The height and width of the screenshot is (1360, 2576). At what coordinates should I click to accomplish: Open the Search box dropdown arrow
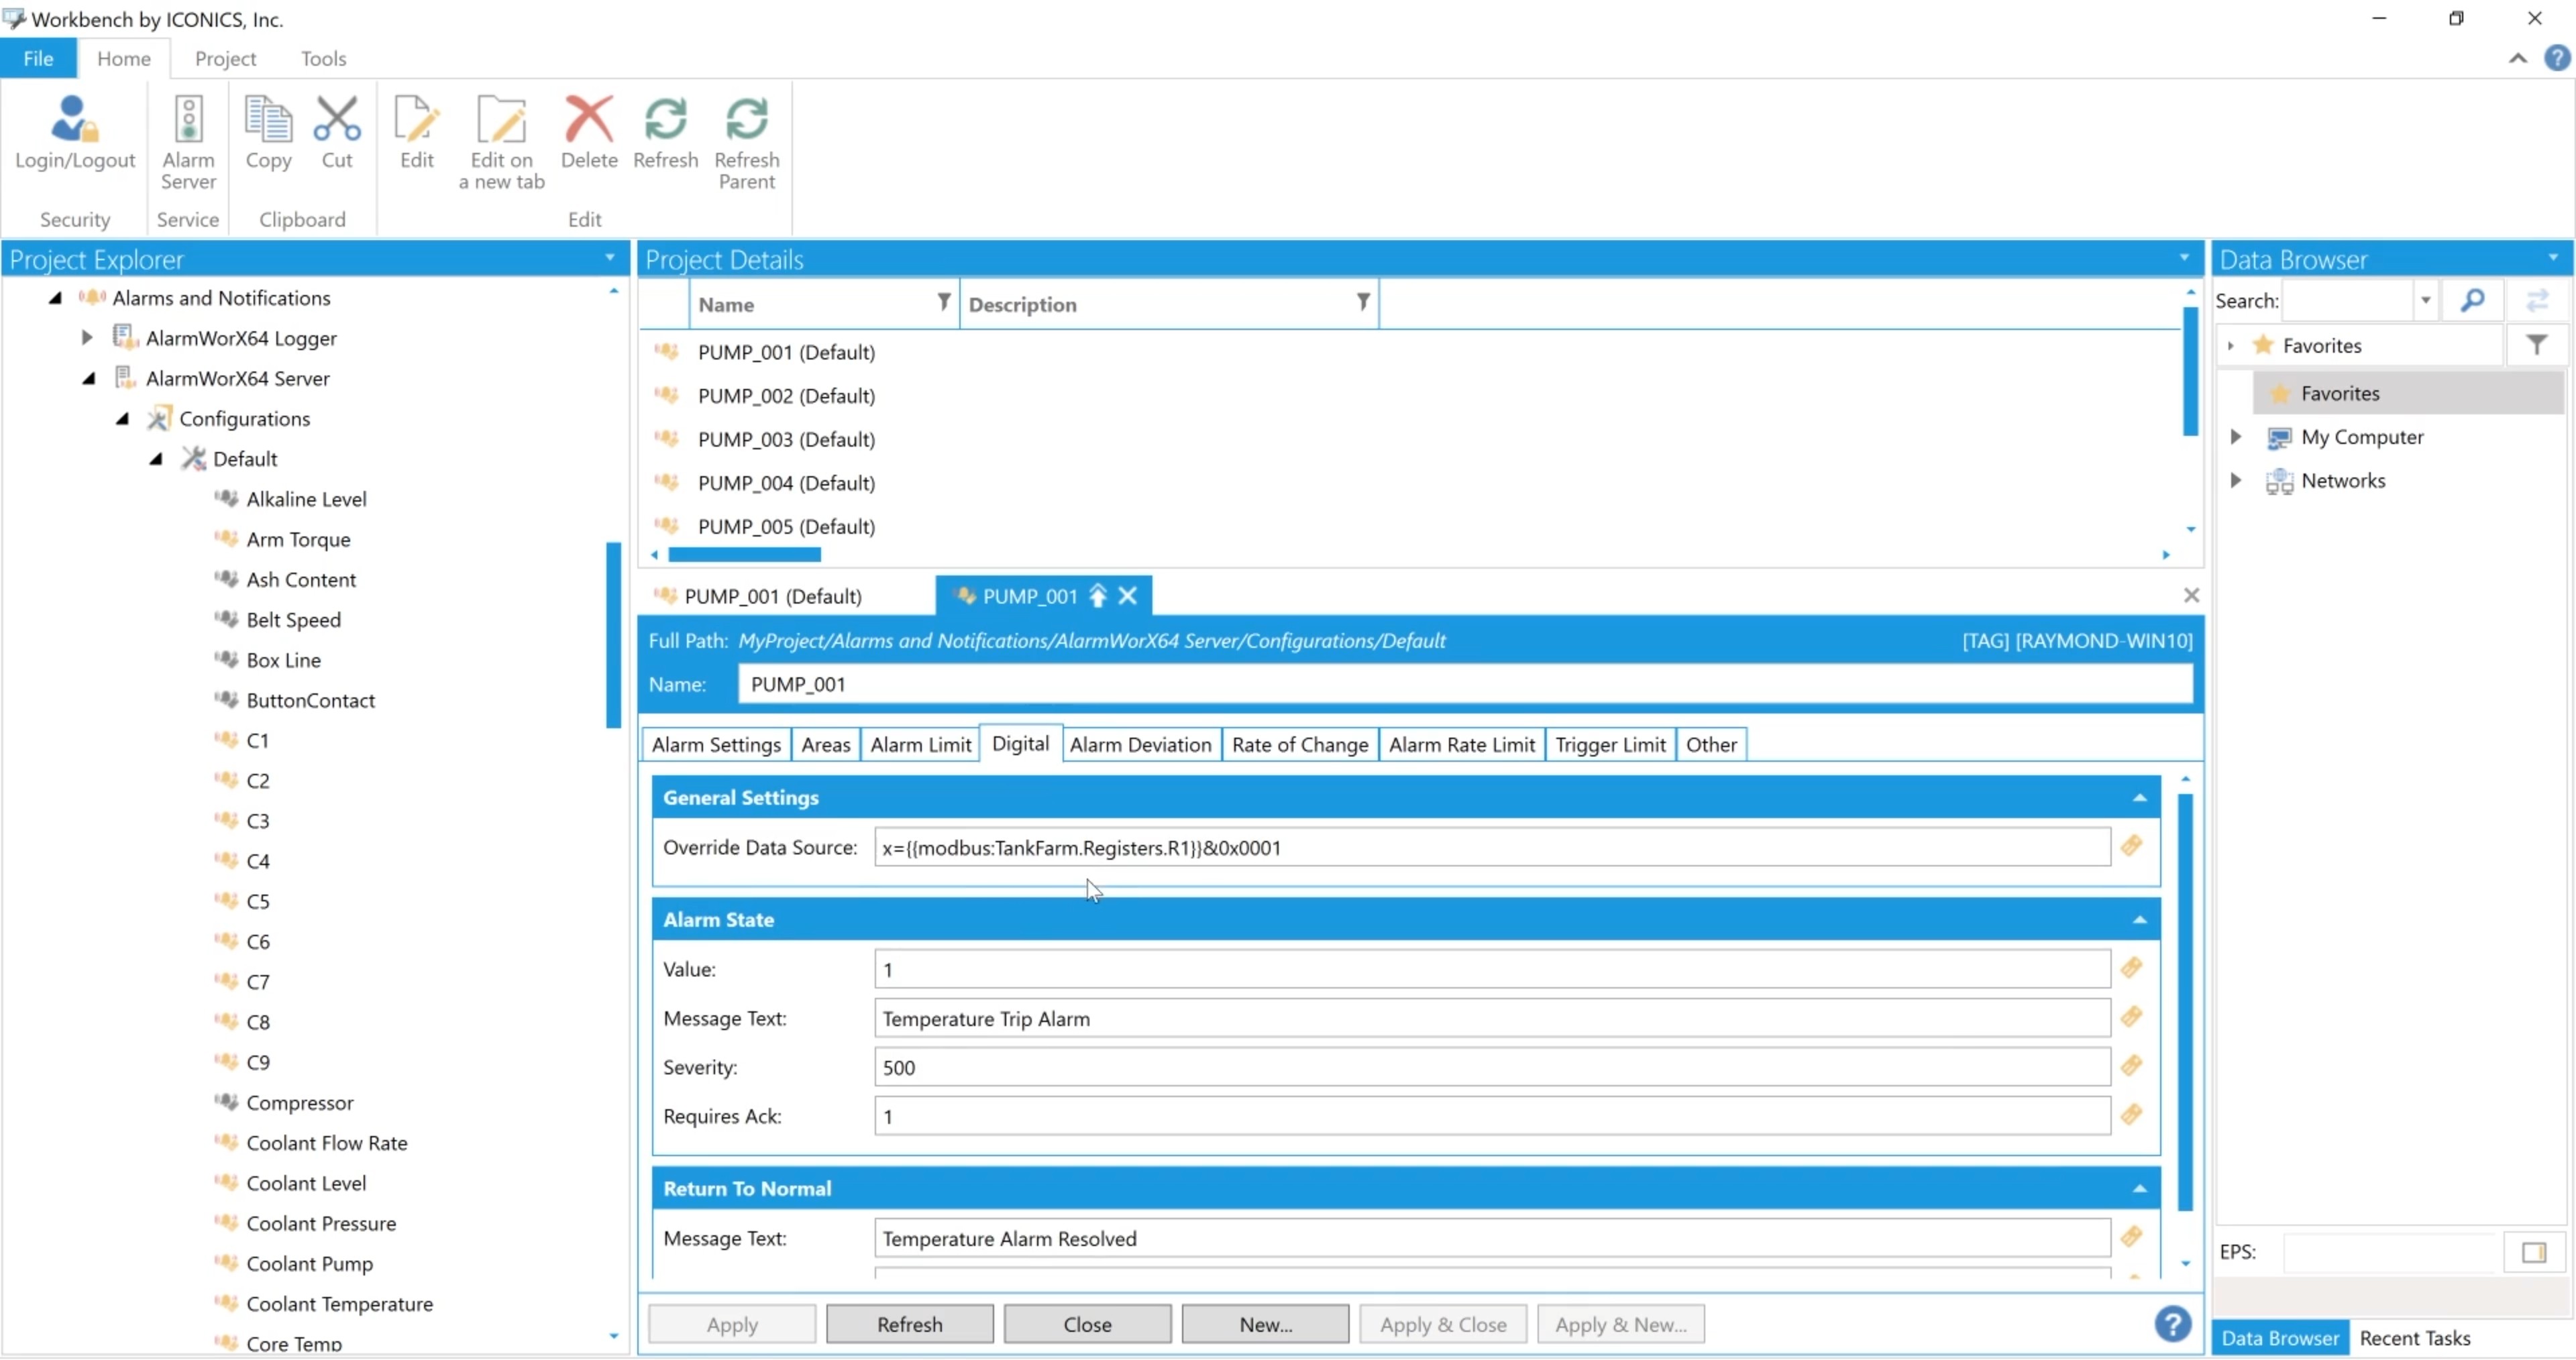2425,300
